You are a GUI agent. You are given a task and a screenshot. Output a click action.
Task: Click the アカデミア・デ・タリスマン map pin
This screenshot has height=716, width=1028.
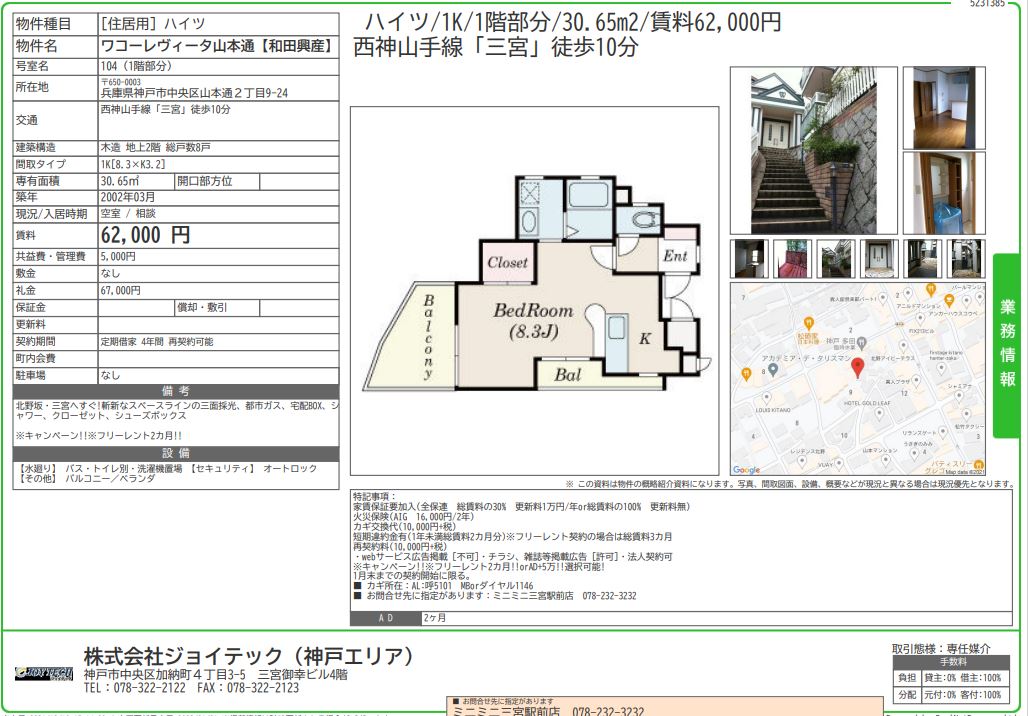click(x=773, y=370)
